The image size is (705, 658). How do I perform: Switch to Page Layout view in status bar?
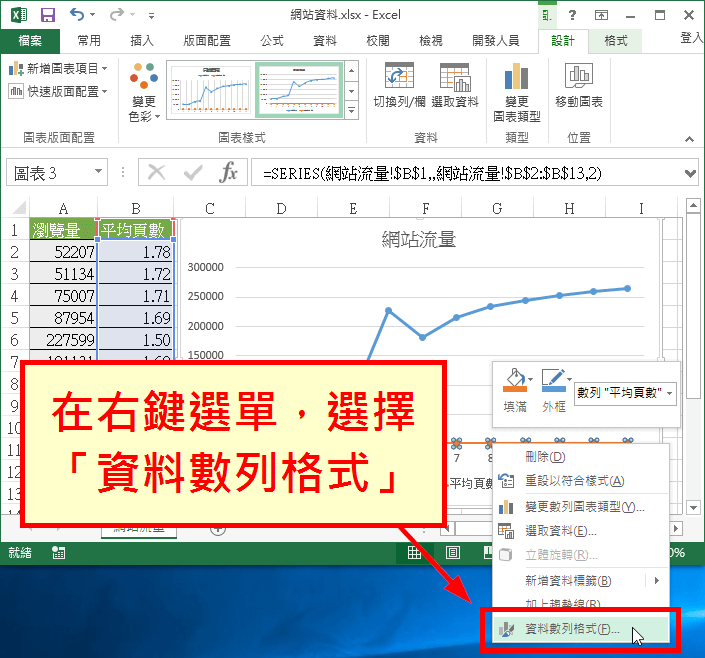453,552
